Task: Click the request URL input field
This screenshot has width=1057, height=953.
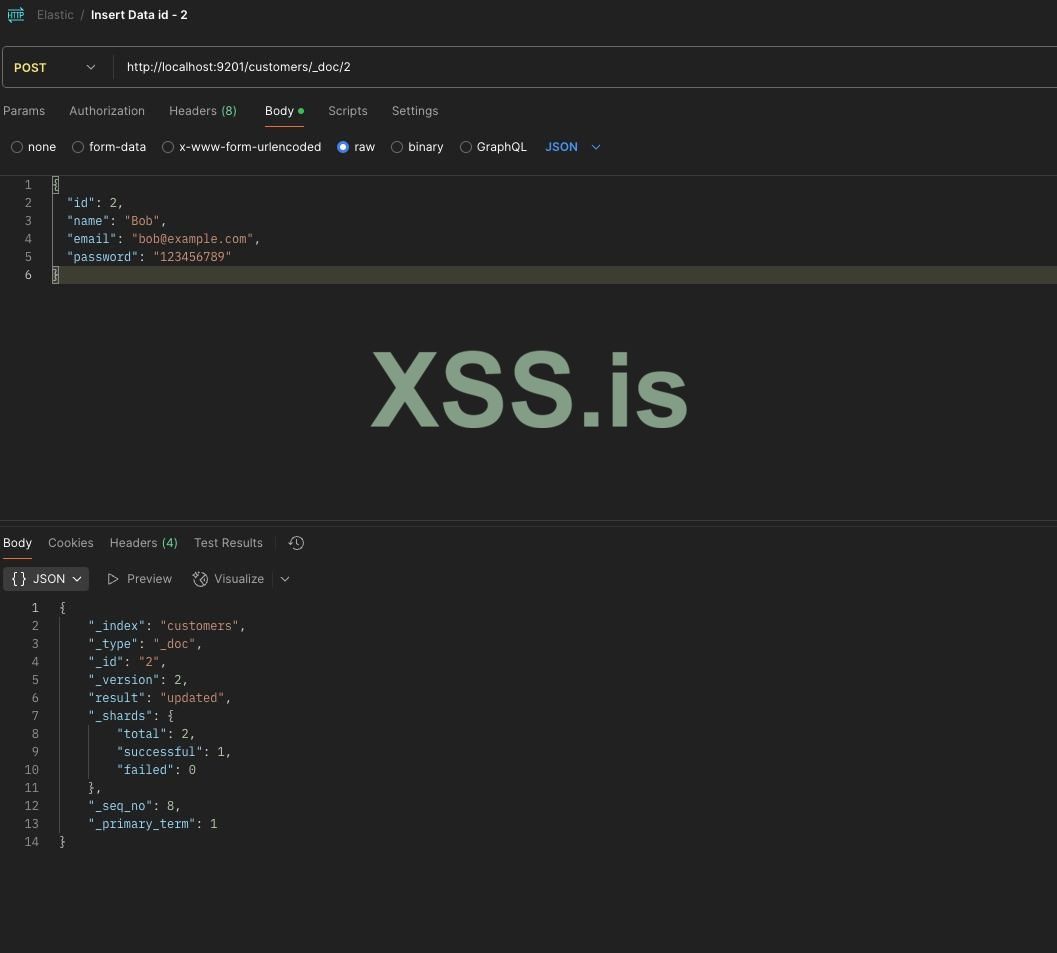Action: coord(585,67)
